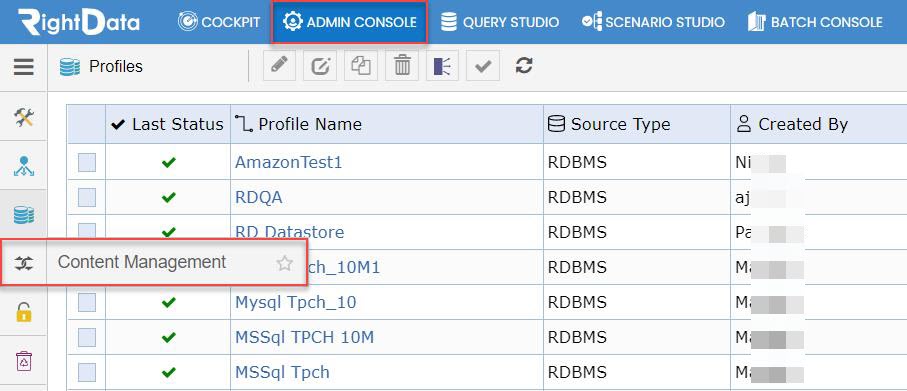Viewport: 907px width, 391px height.
Task: Open the hamburger menu icon
Action: pyautogui.click(x=24, y=67)
